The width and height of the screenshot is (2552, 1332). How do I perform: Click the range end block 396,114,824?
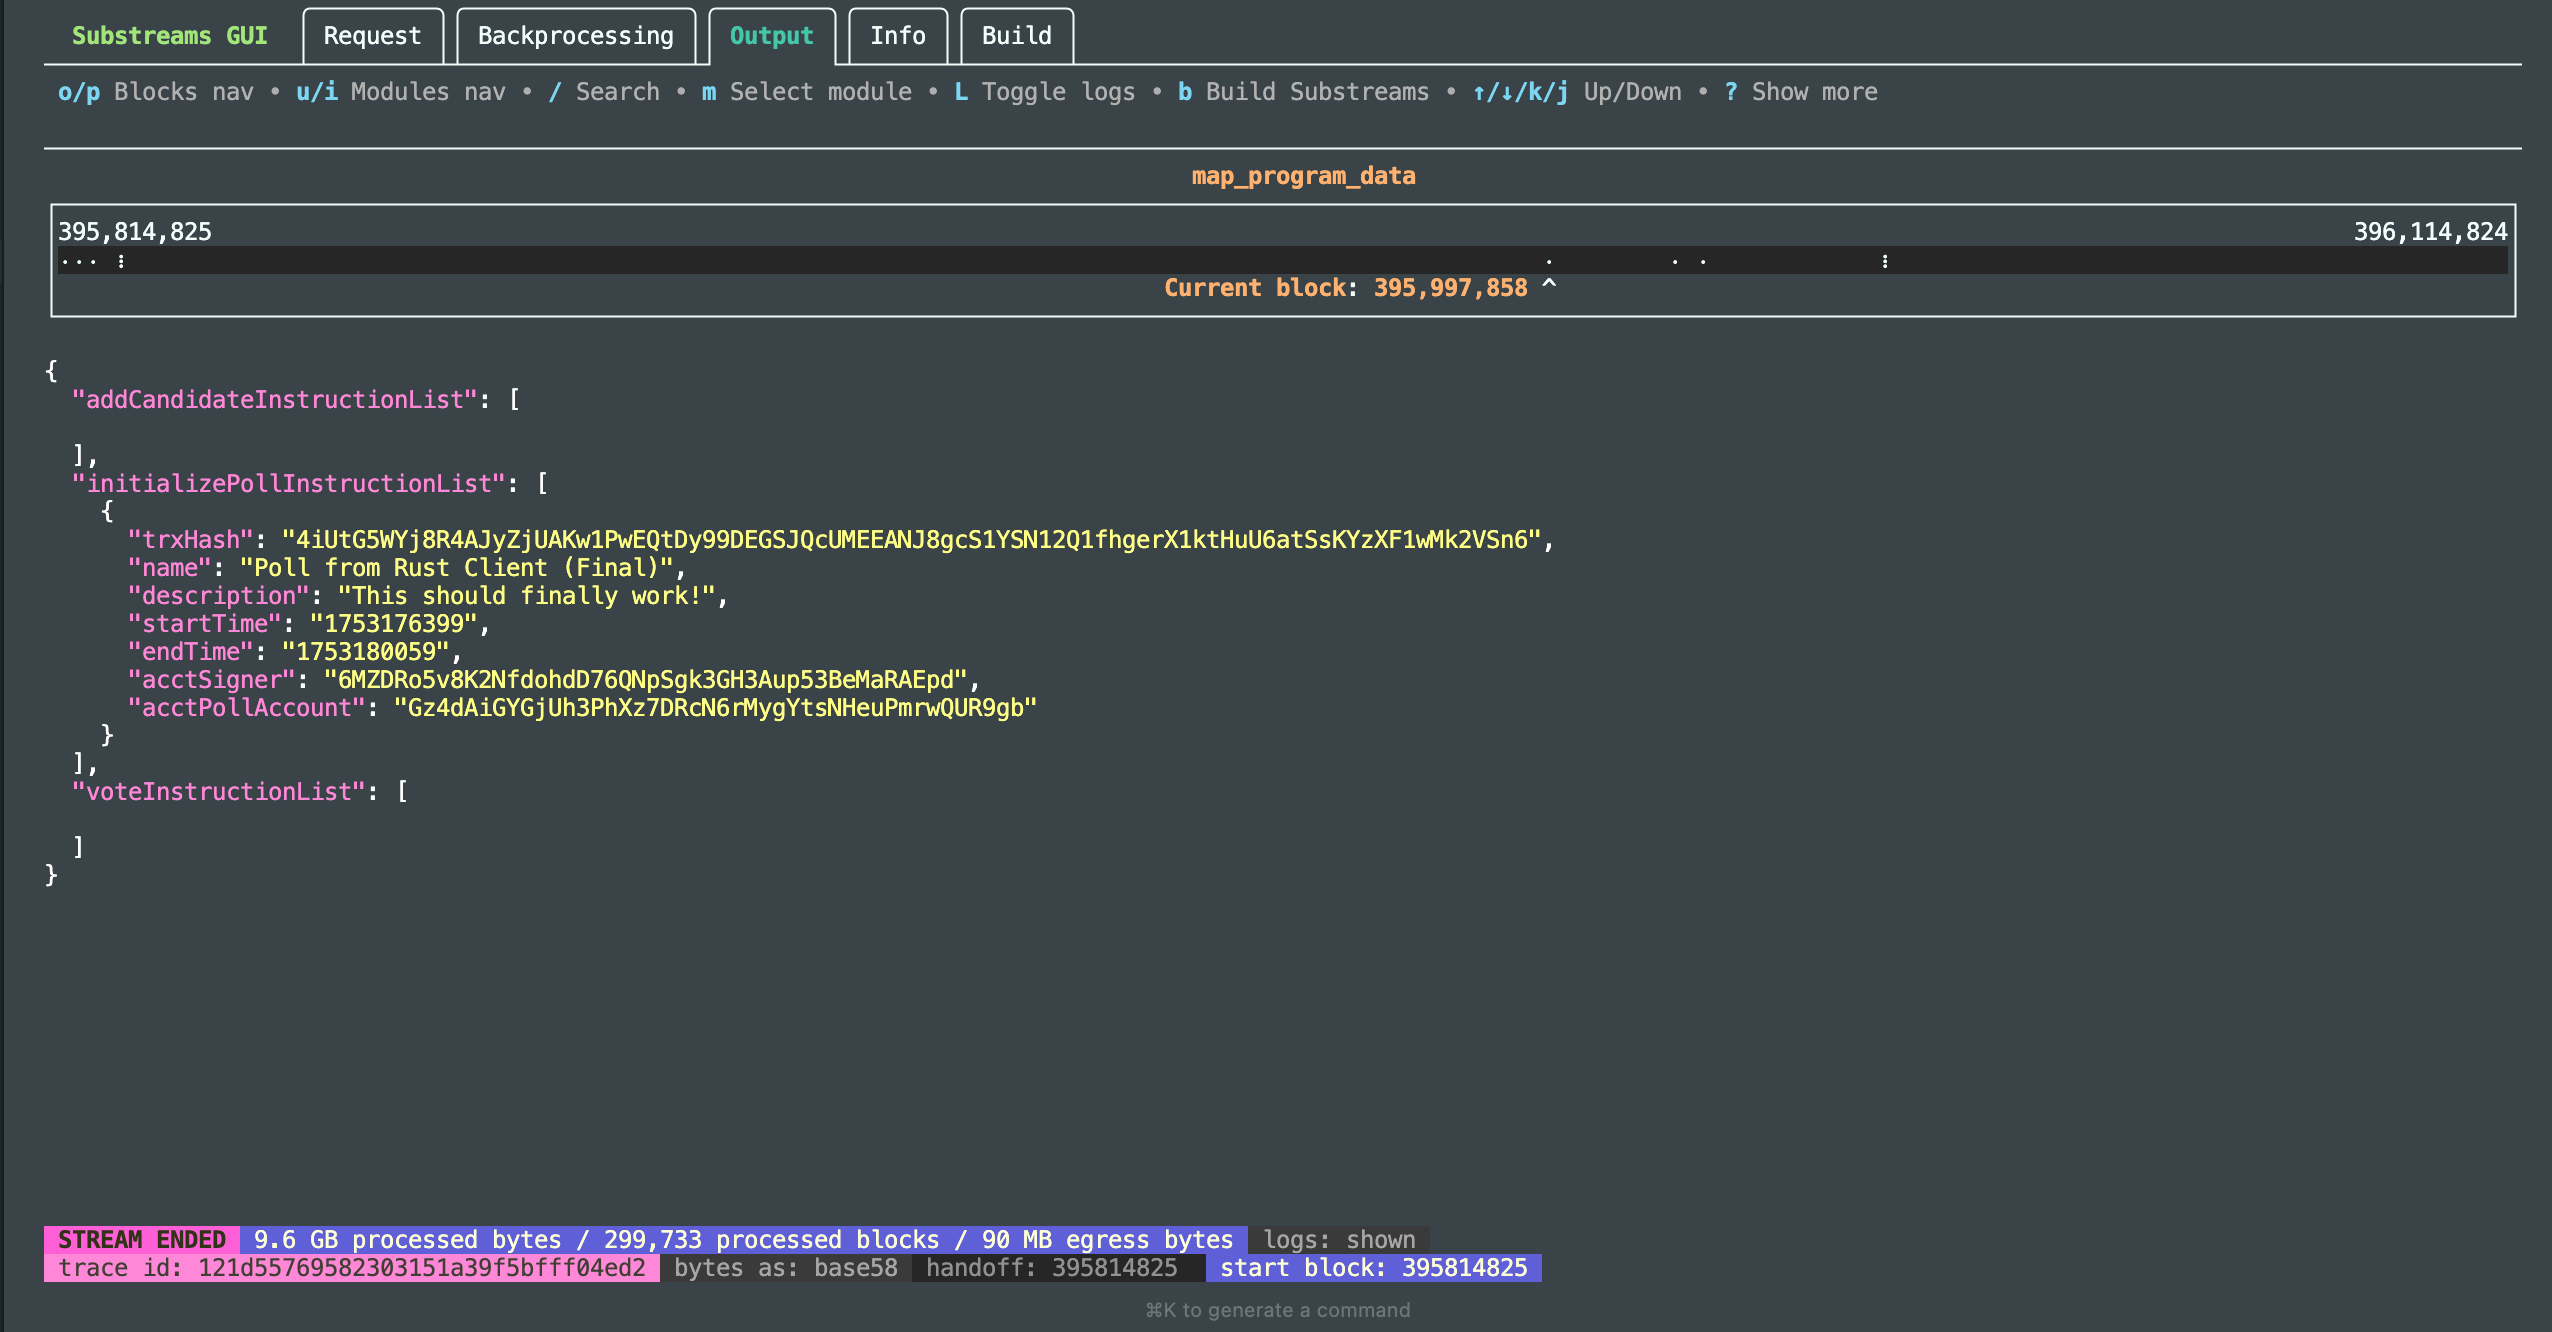pyautogui.click(x=2430, y=232)
